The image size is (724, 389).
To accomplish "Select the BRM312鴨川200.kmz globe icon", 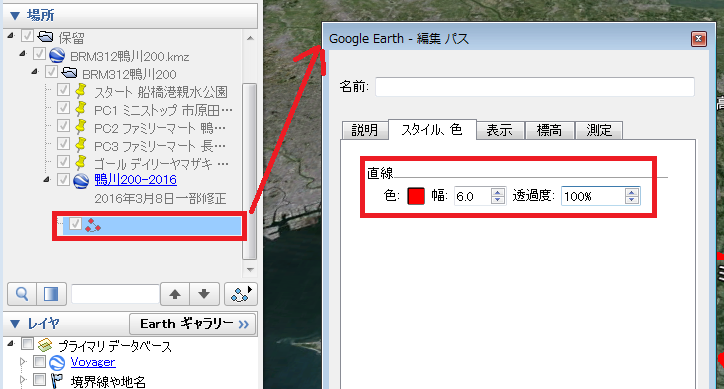I will pos(57,55).
